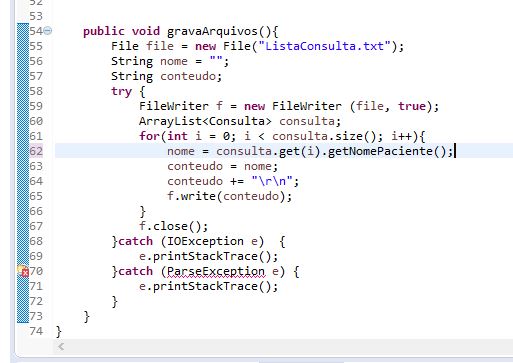Click the blue change range bar beside line 65
Screen dimensions: 513x363
[x=23, y=196]
